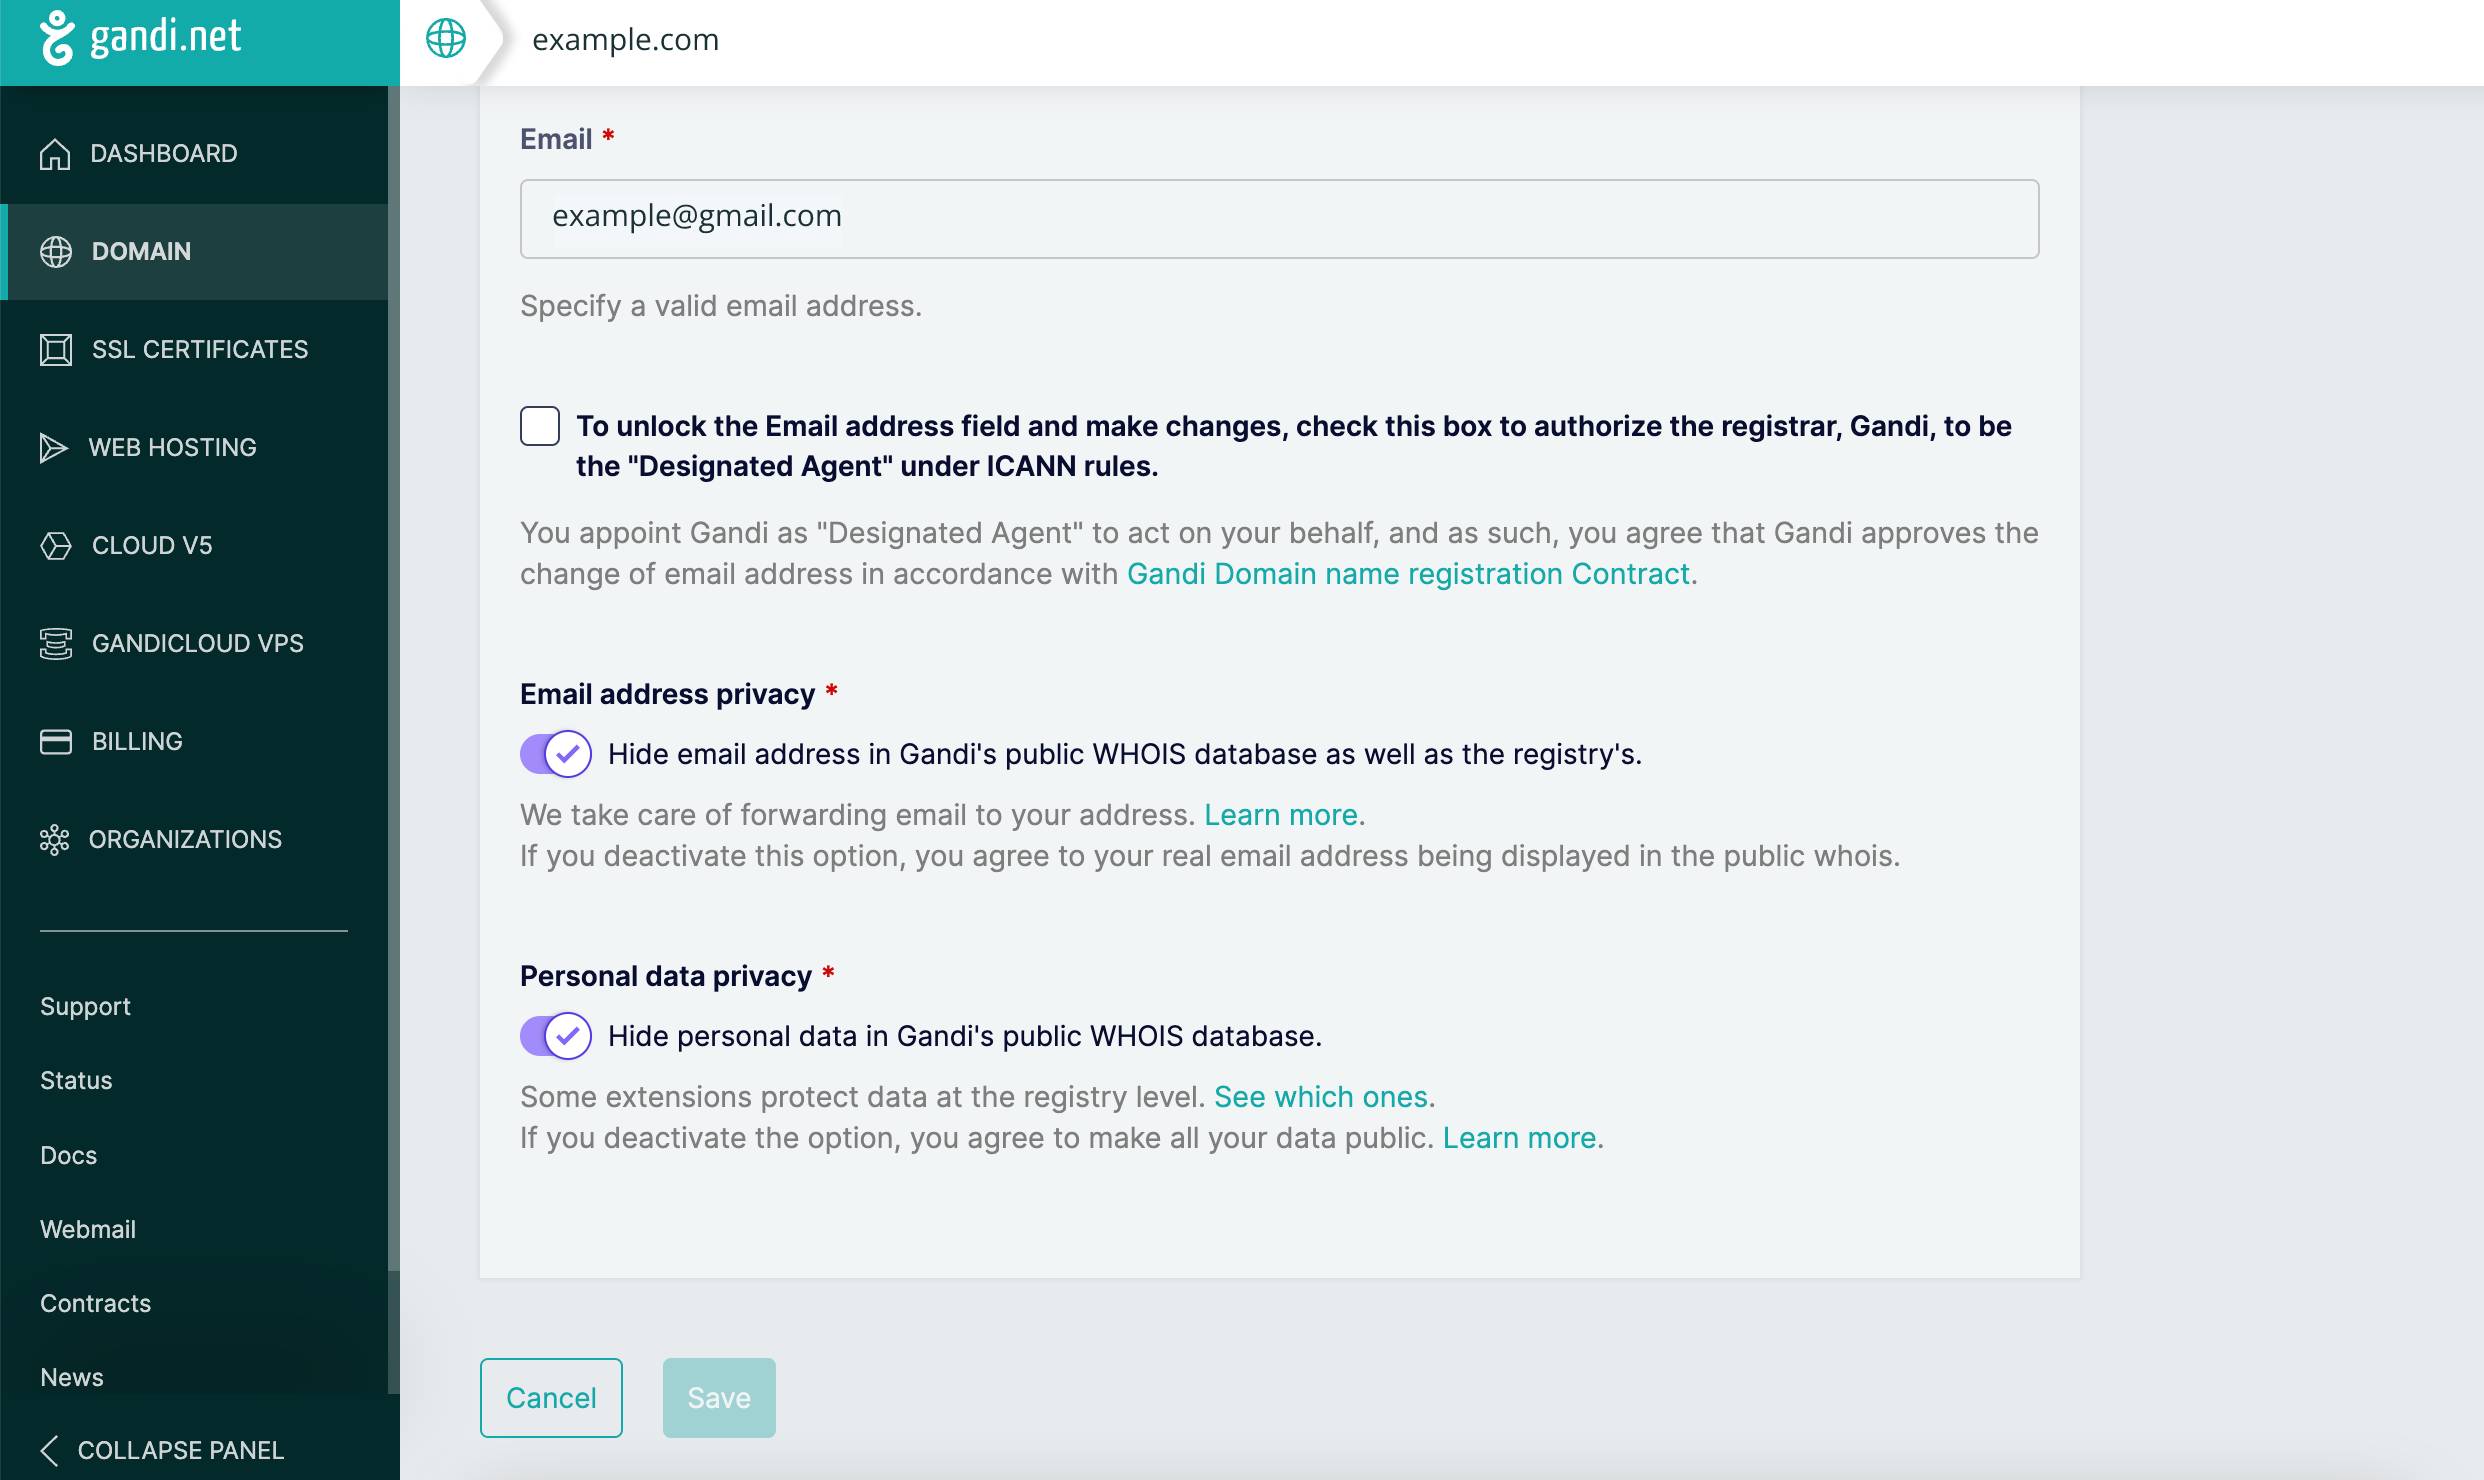The height and width of the screenshot is (1480, 2484).
Task: Open the See which ones link
Action: click(1321, 1097)
